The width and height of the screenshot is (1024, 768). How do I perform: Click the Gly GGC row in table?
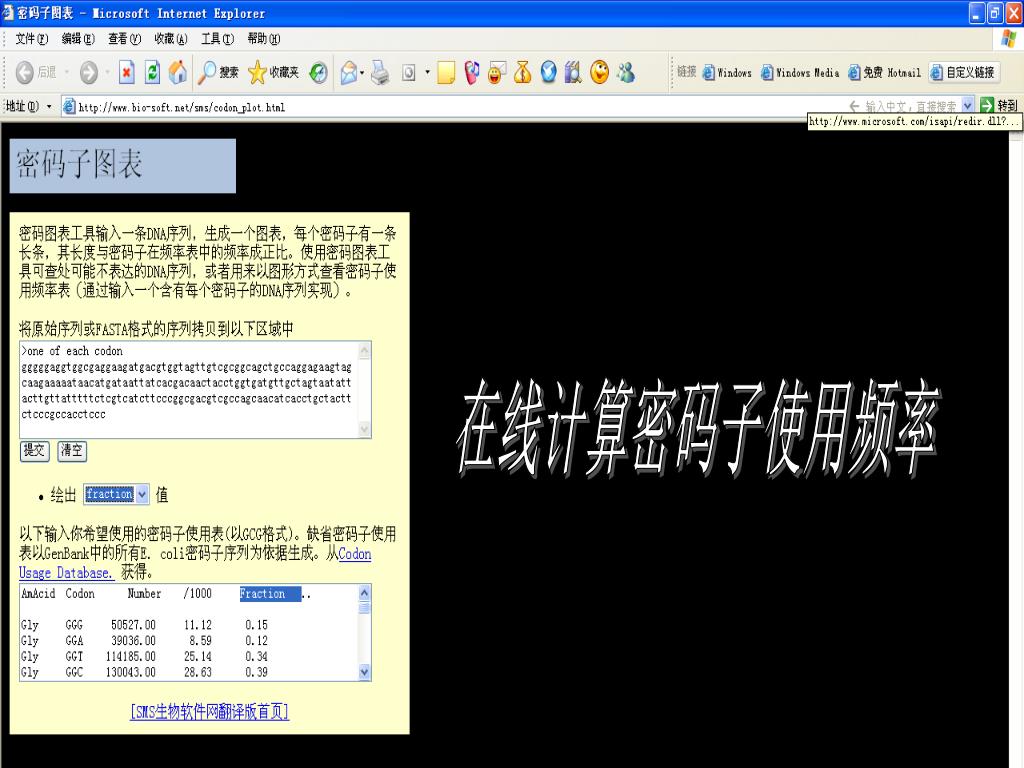(x=144, y=672)
